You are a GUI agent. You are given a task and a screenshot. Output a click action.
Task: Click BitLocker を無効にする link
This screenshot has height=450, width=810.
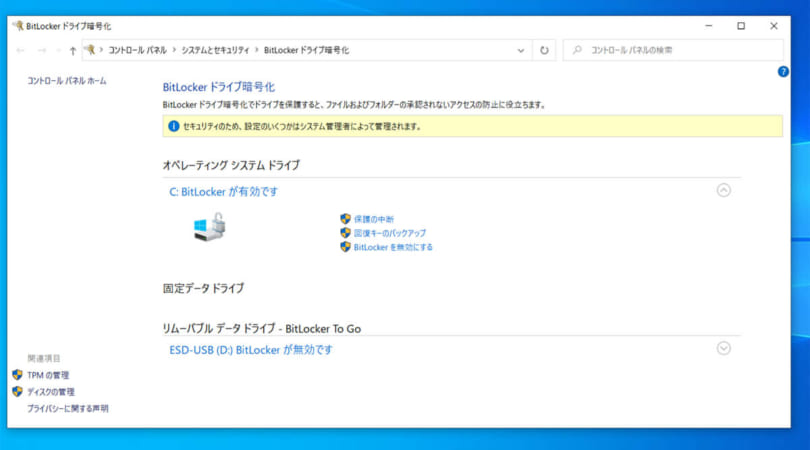[x=393, y=246]
